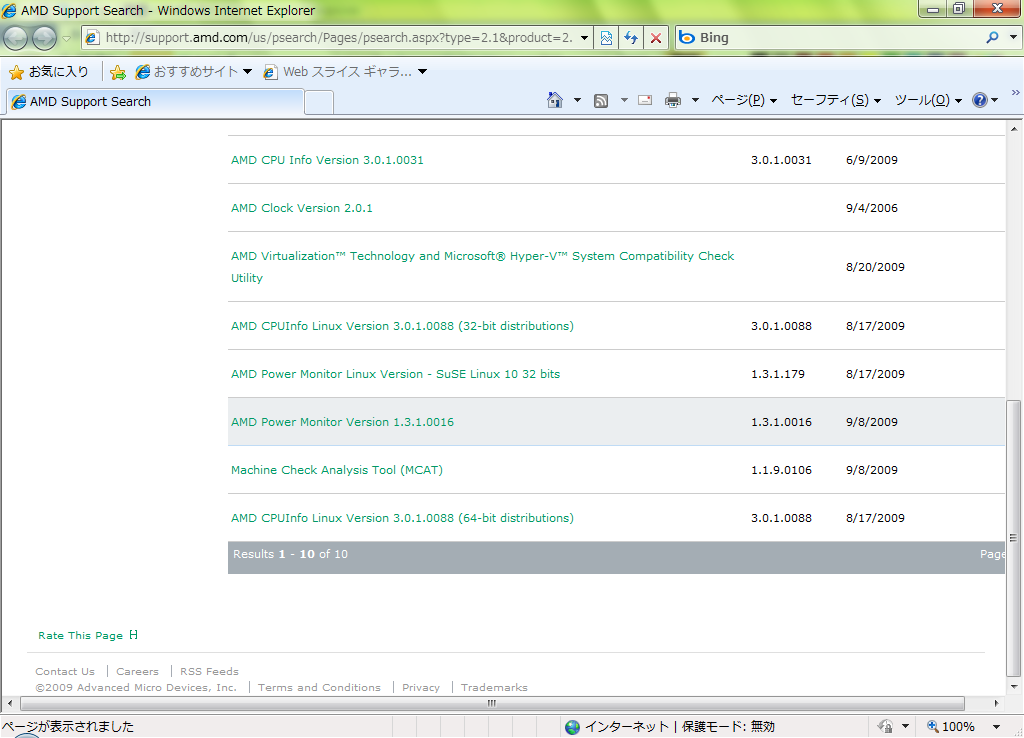This screenshot has height=738, width=1024.
Task: Click the horizontal scrollbar left arrow
Action: (9, 703)
